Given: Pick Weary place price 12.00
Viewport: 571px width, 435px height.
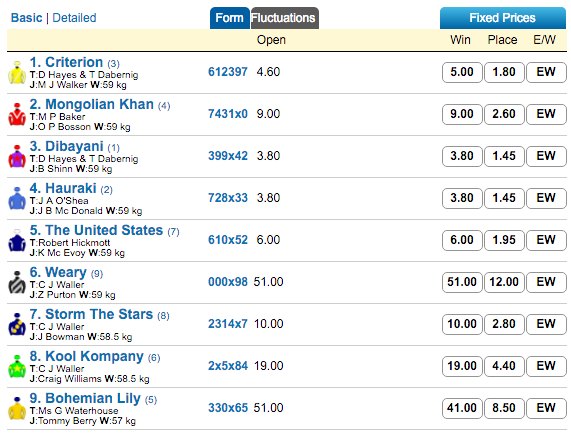Looking at the screenshot, I should click(x=504, y=282).
